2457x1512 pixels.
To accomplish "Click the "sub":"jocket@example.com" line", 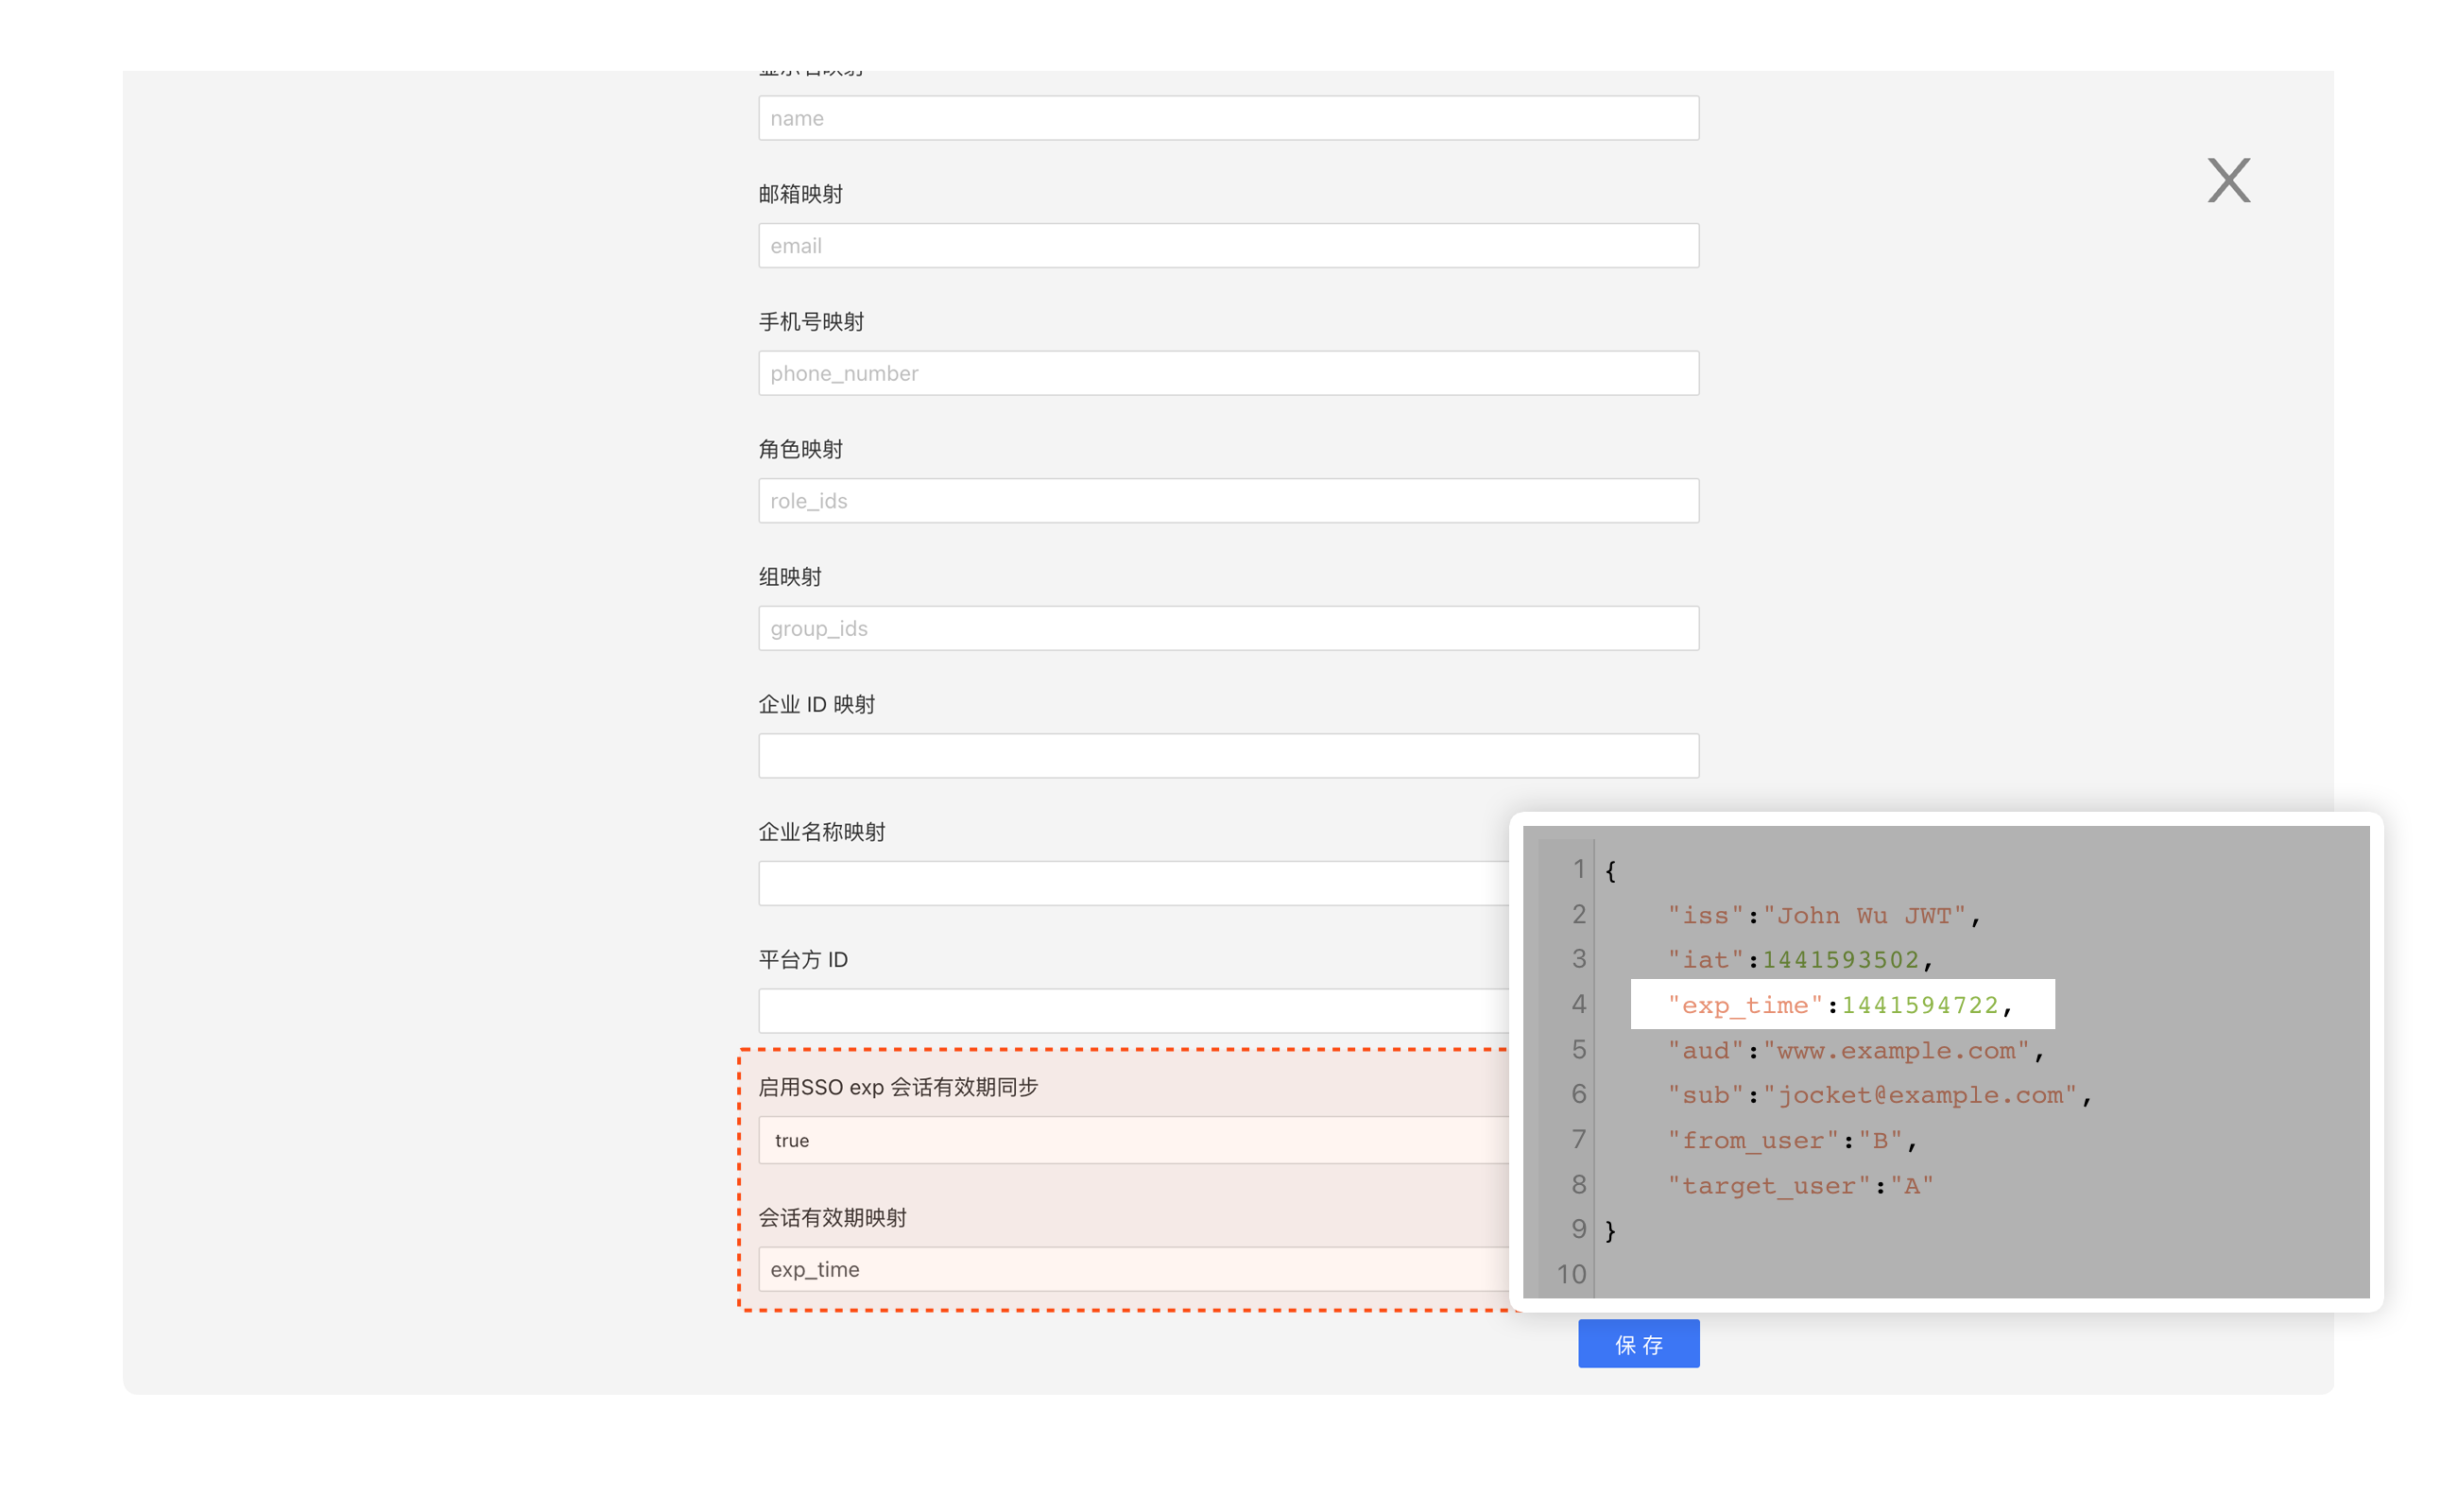I will tap(1879, 1095).
